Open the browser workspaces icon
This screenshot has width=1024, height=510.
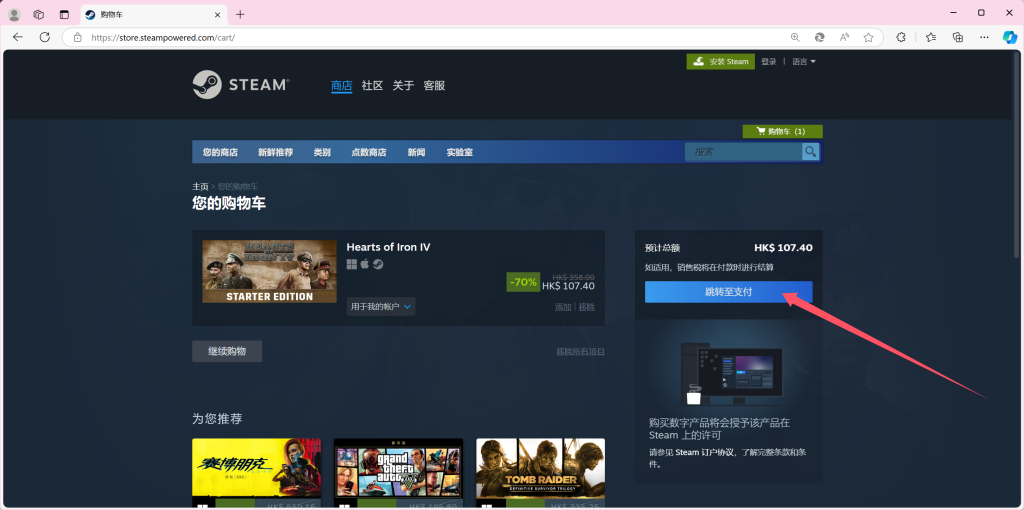[39, 14]
